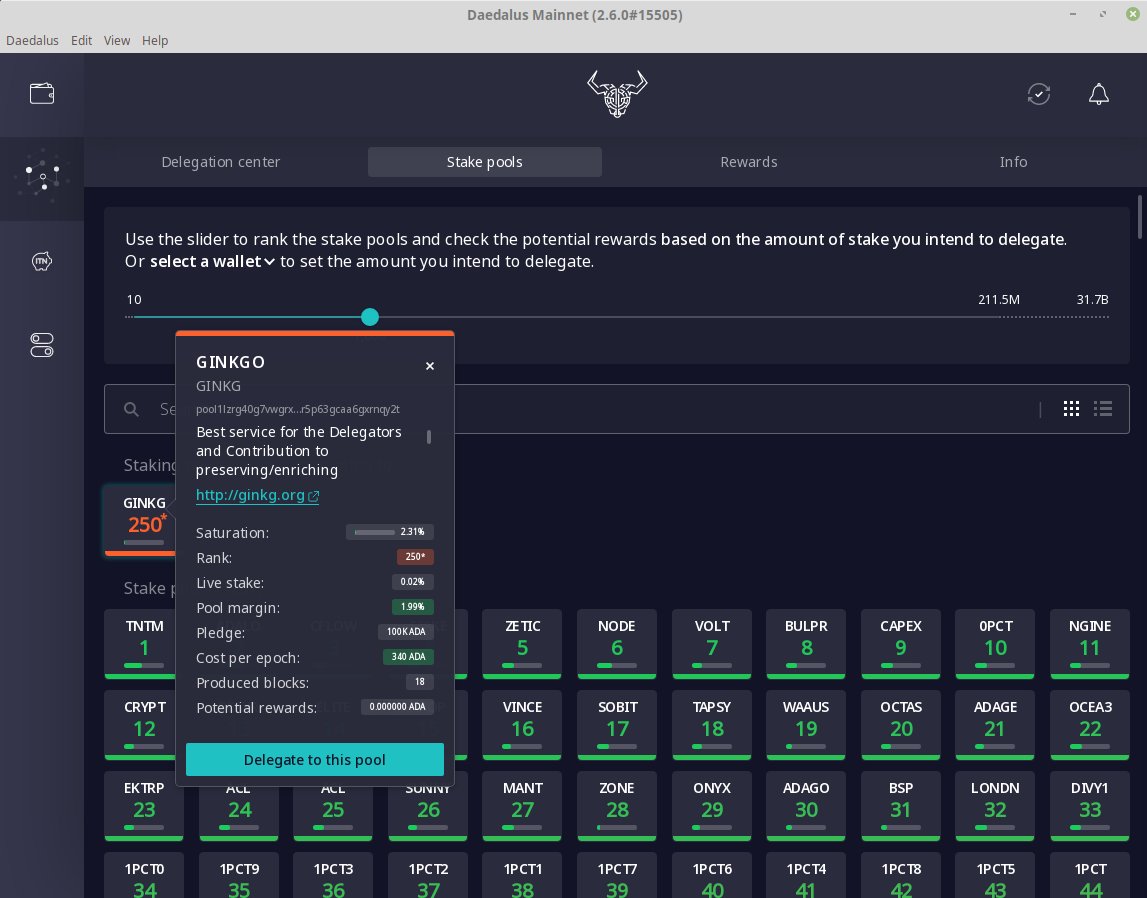The height and width of the screenshot is (898, 1147).
Task: Select the GINKG pool ranked 250
Action: (x=140, y=520)
